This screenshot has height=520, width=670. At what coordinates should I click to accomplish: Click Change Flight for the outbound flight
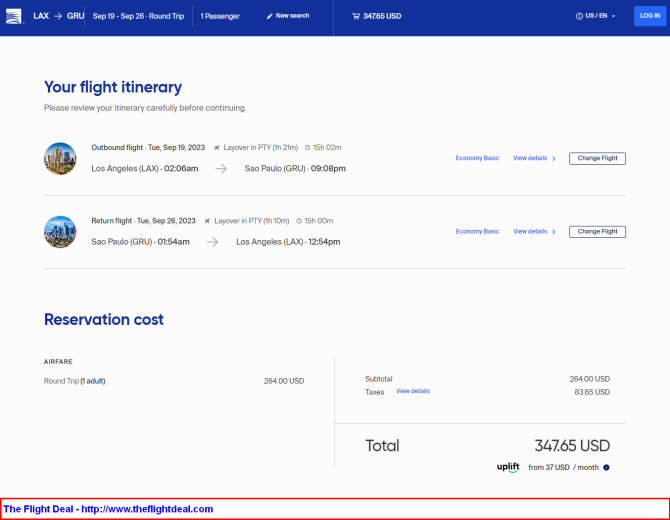pos(597,159)
